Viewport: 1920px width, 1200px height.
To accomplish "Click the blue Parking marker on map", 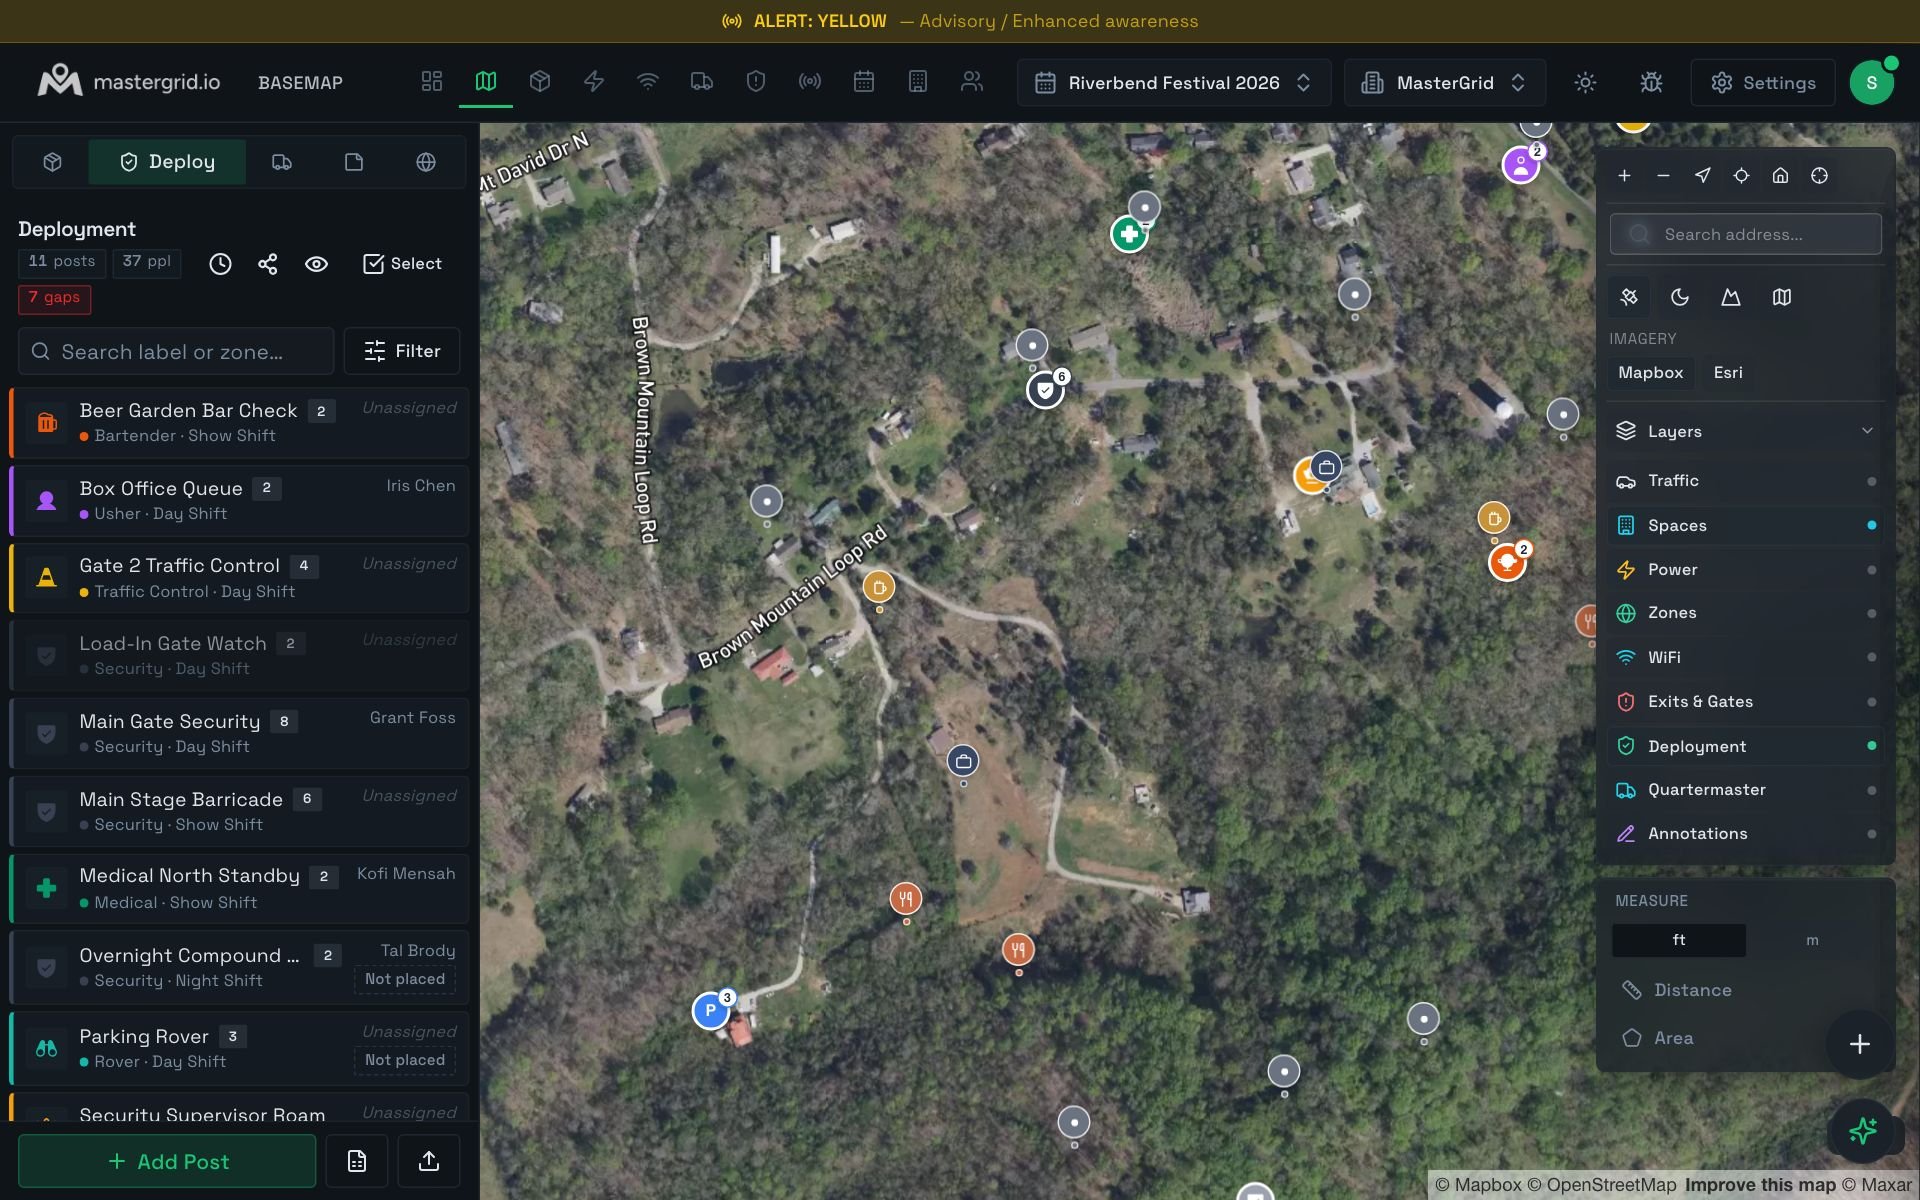I will pos(711,1011).
